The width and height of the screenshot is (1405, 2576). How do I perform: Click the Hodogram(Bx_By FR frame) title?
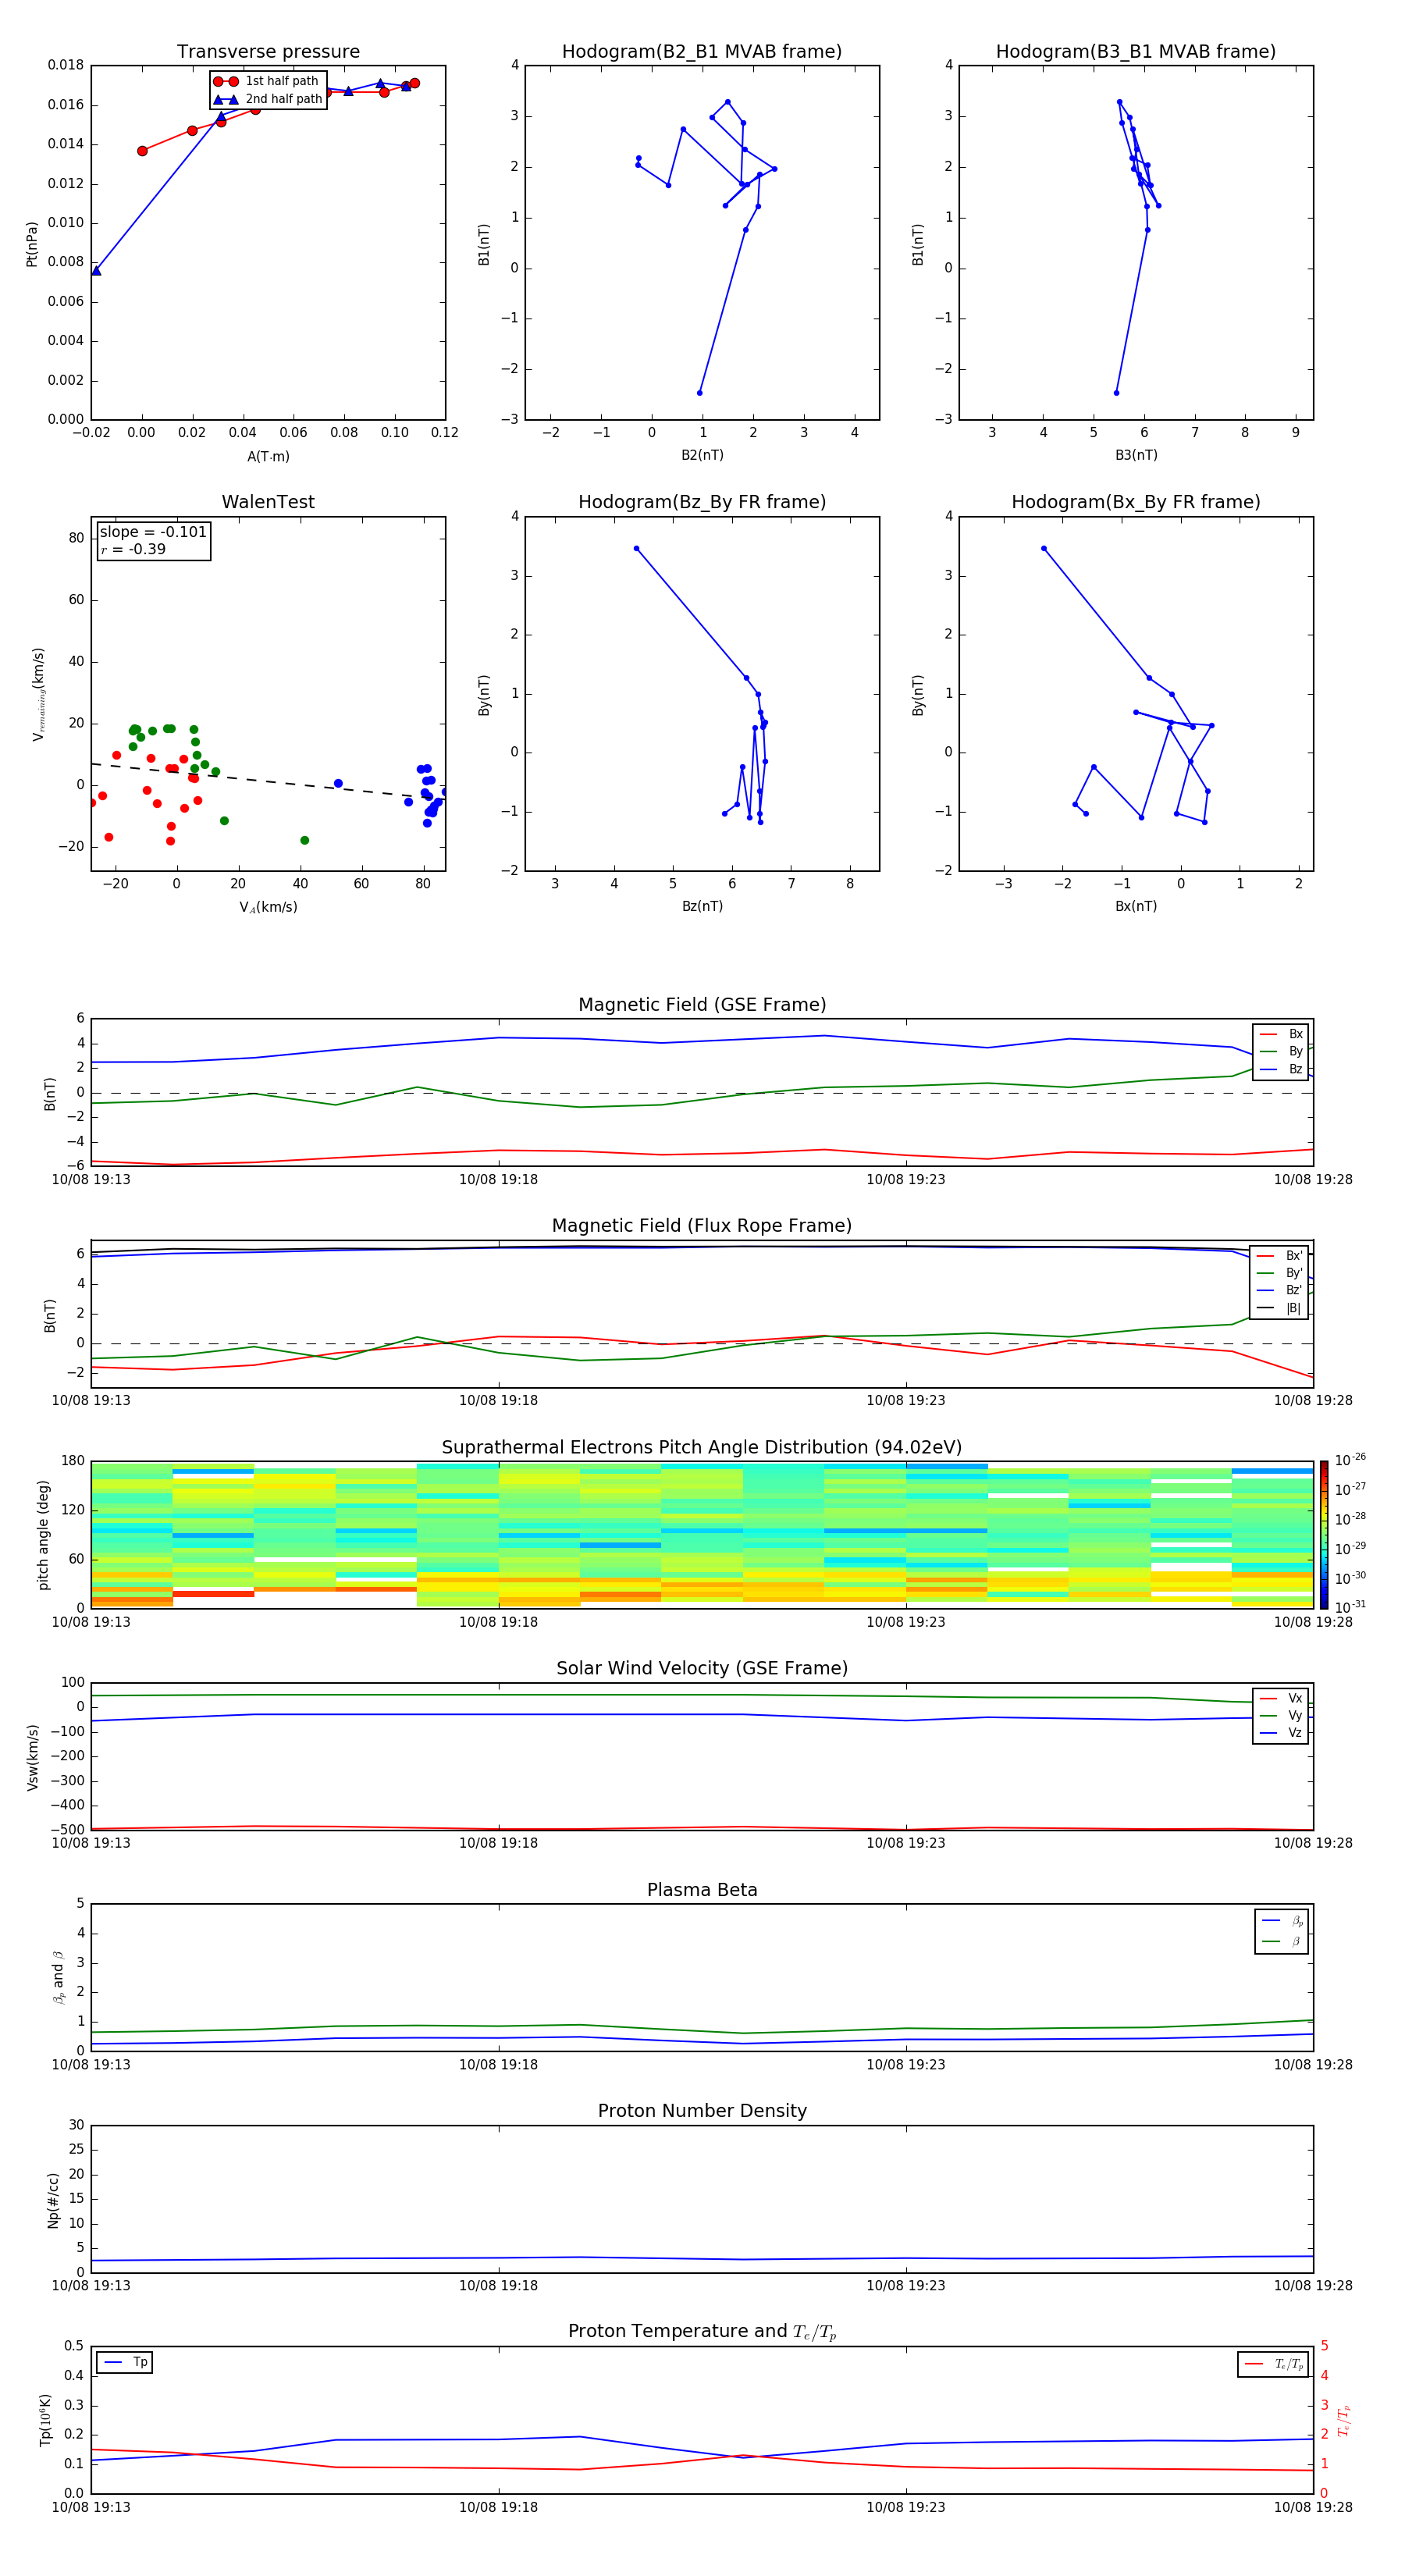pyautogui.click(x=1135, y=502)
